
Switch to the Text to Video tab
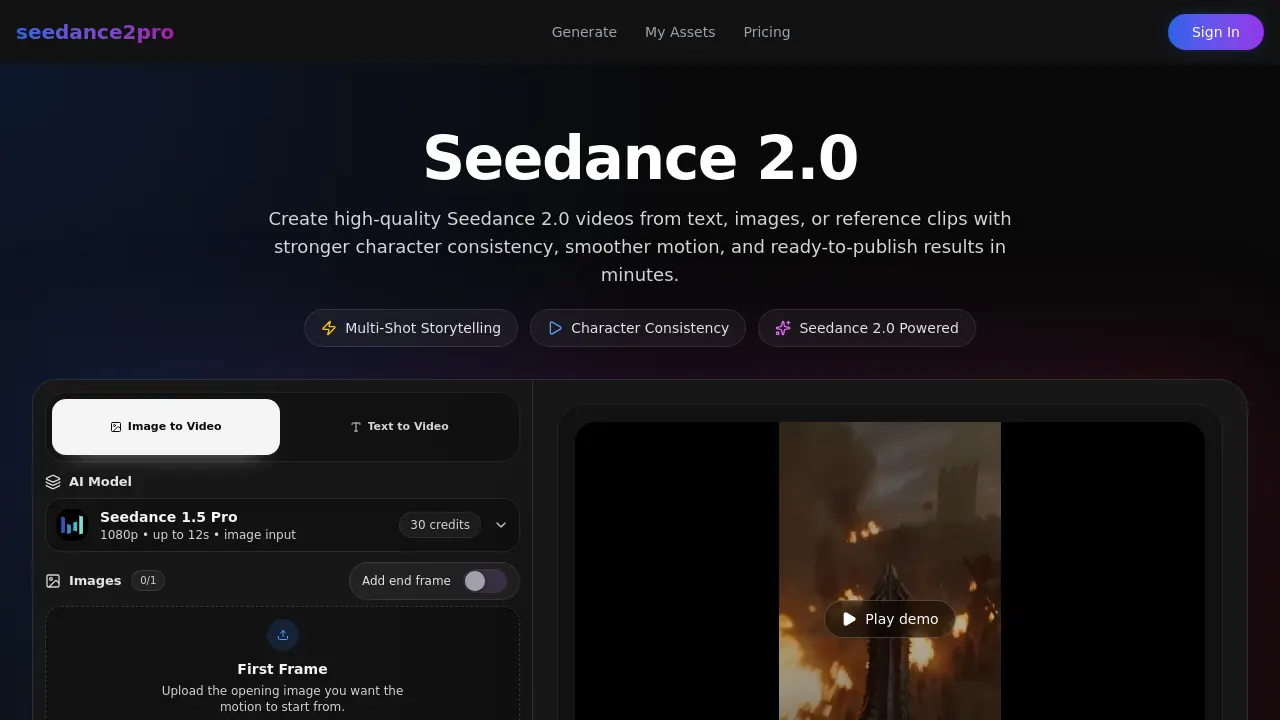(399, 427)
